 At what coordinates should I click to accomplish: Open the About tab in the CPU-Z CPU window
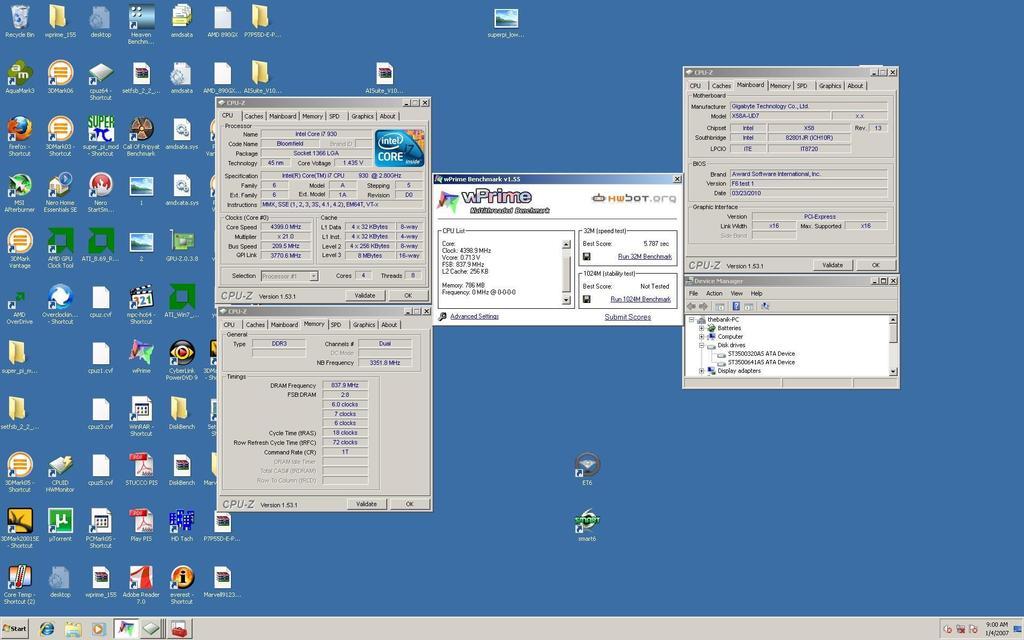pyautogui.click(x=387, y=116)
